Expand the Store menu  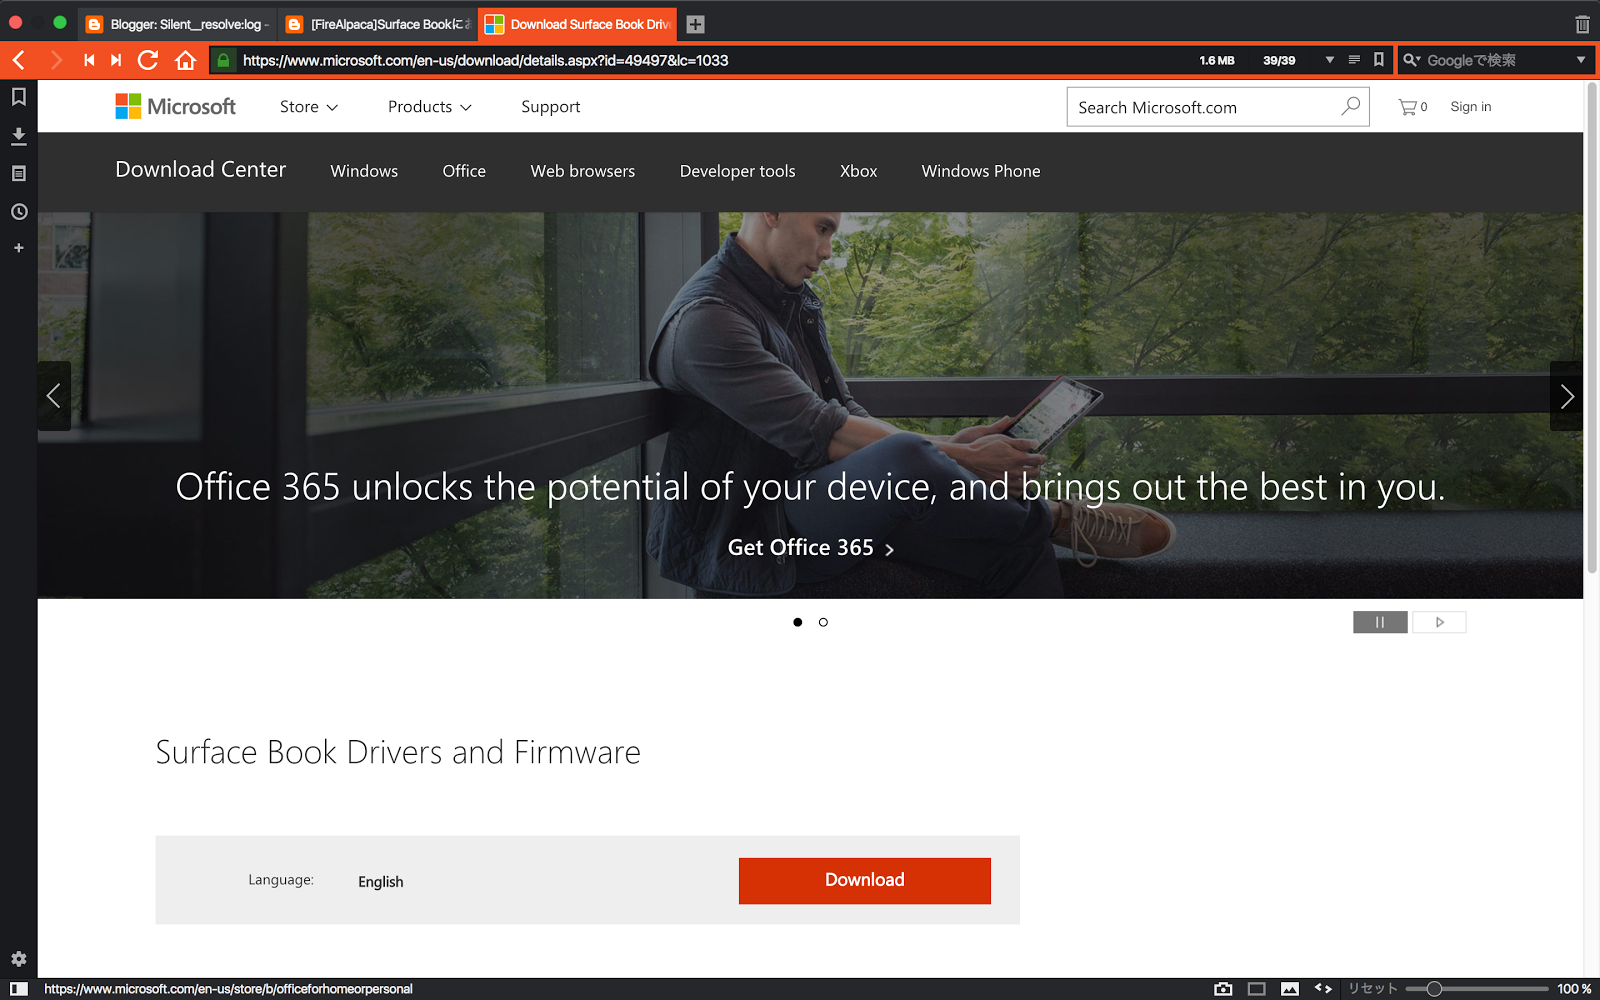click(309, 107)
